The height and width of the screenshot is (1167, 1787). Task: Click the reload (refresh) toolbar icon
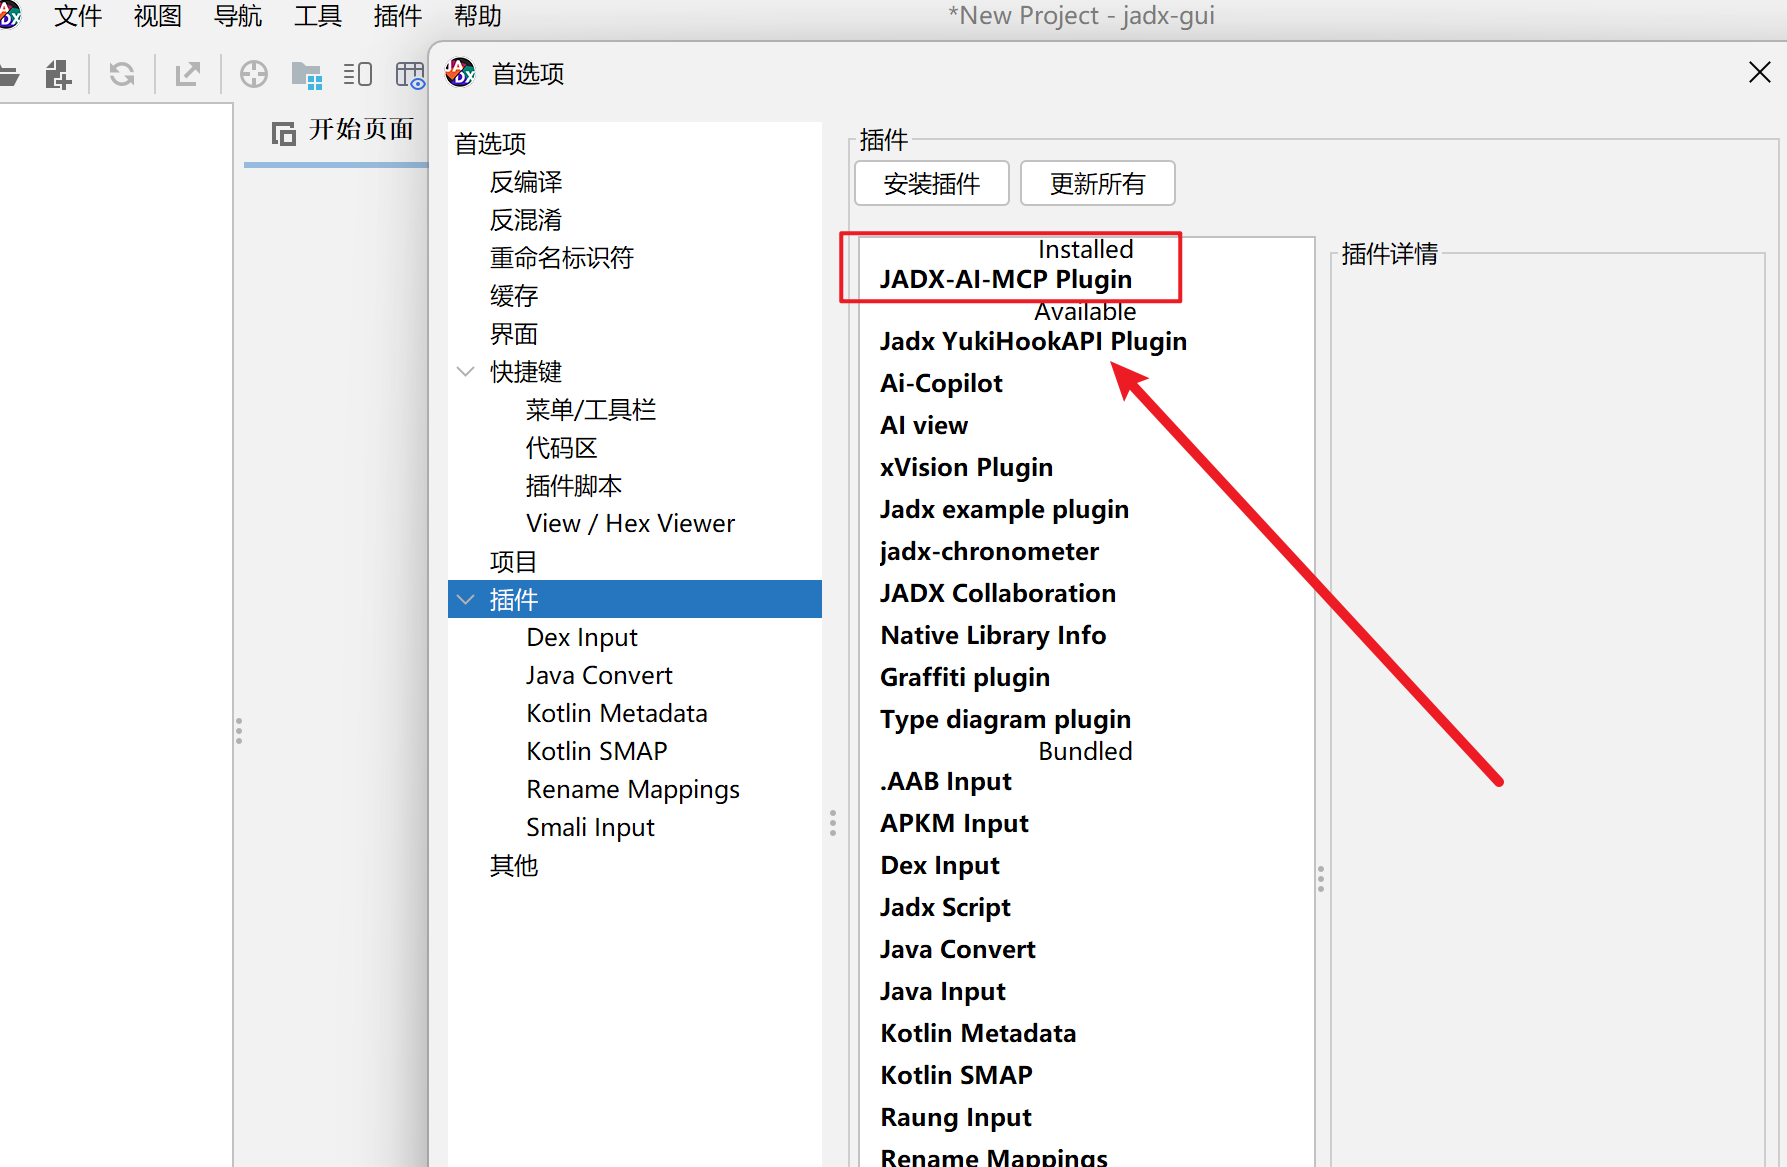pos(122,75)
